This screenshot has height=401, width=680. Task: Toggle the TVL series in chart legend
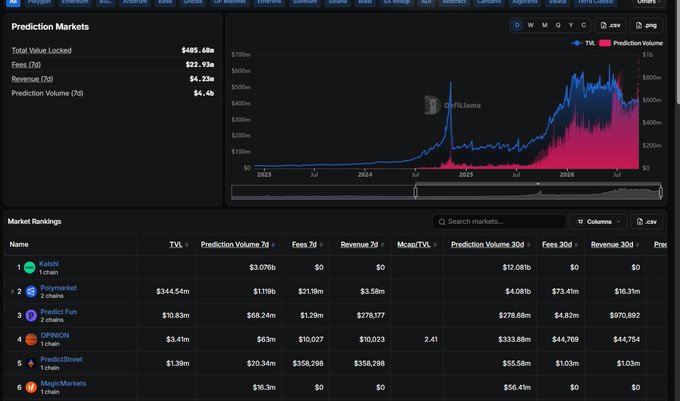[x=582, y=43]
